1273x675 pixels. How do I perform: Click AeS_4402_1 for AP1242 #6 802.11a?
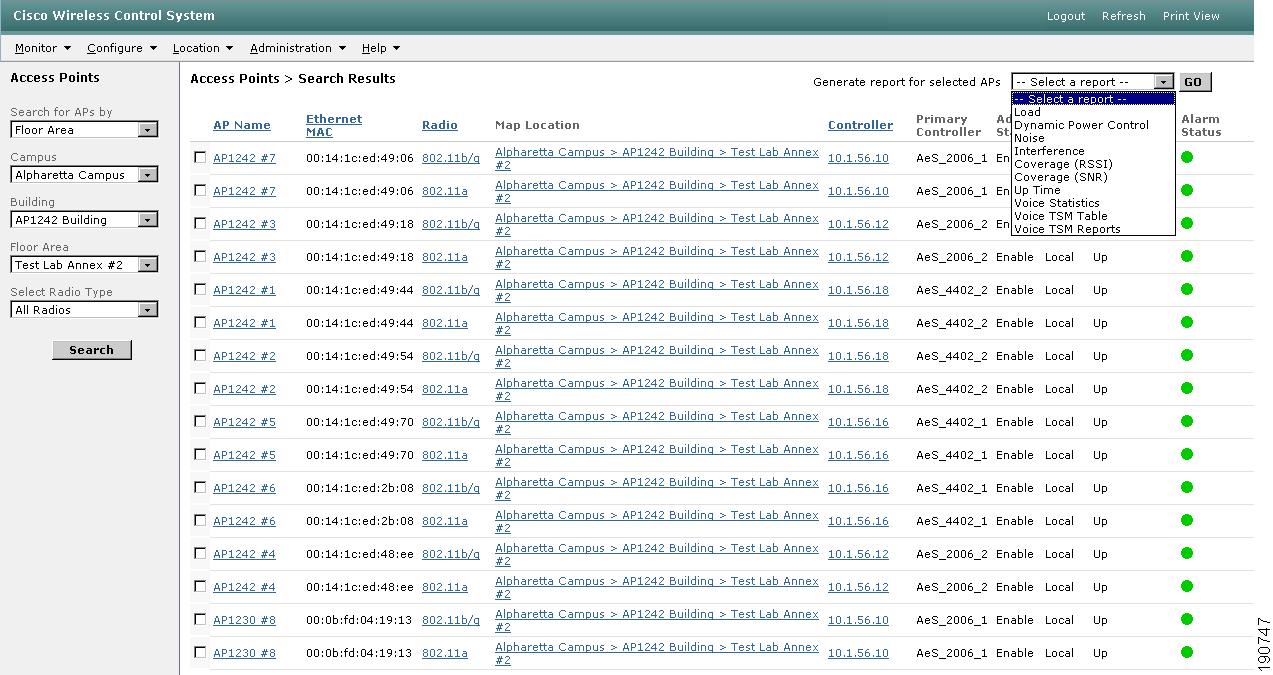952,521
